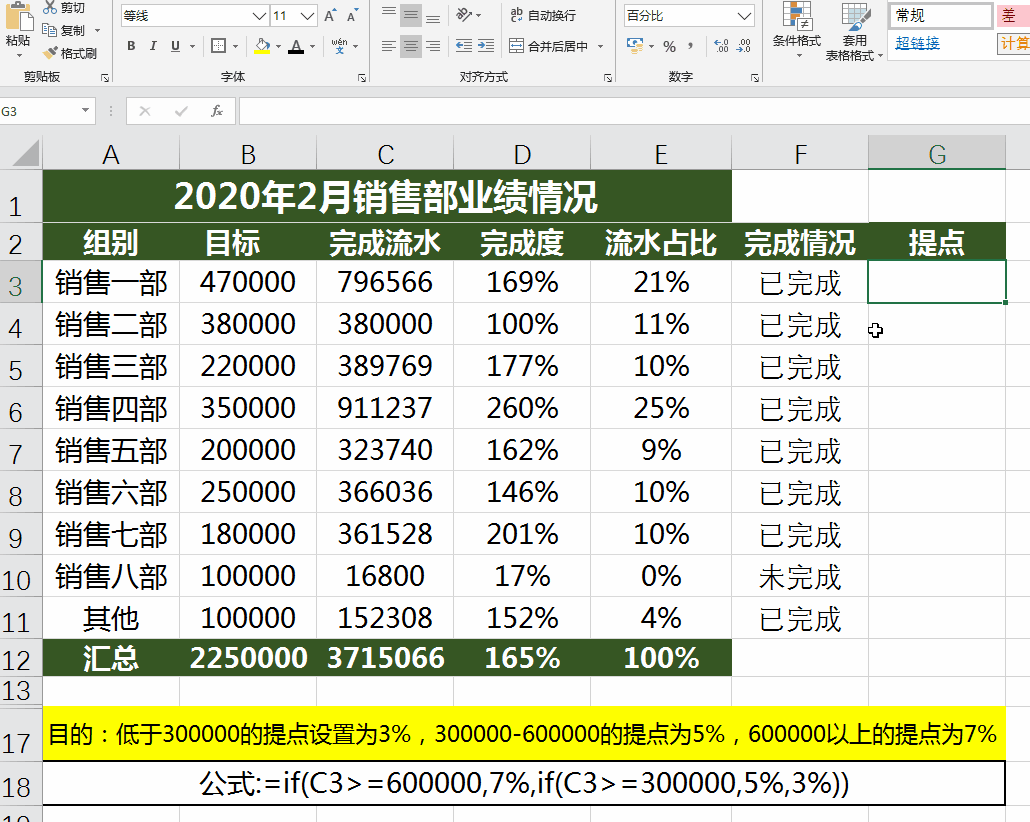Click Wrap Text (自动换行)
The height and width of the screenshot is (822, 1030).
click(543, 15)
